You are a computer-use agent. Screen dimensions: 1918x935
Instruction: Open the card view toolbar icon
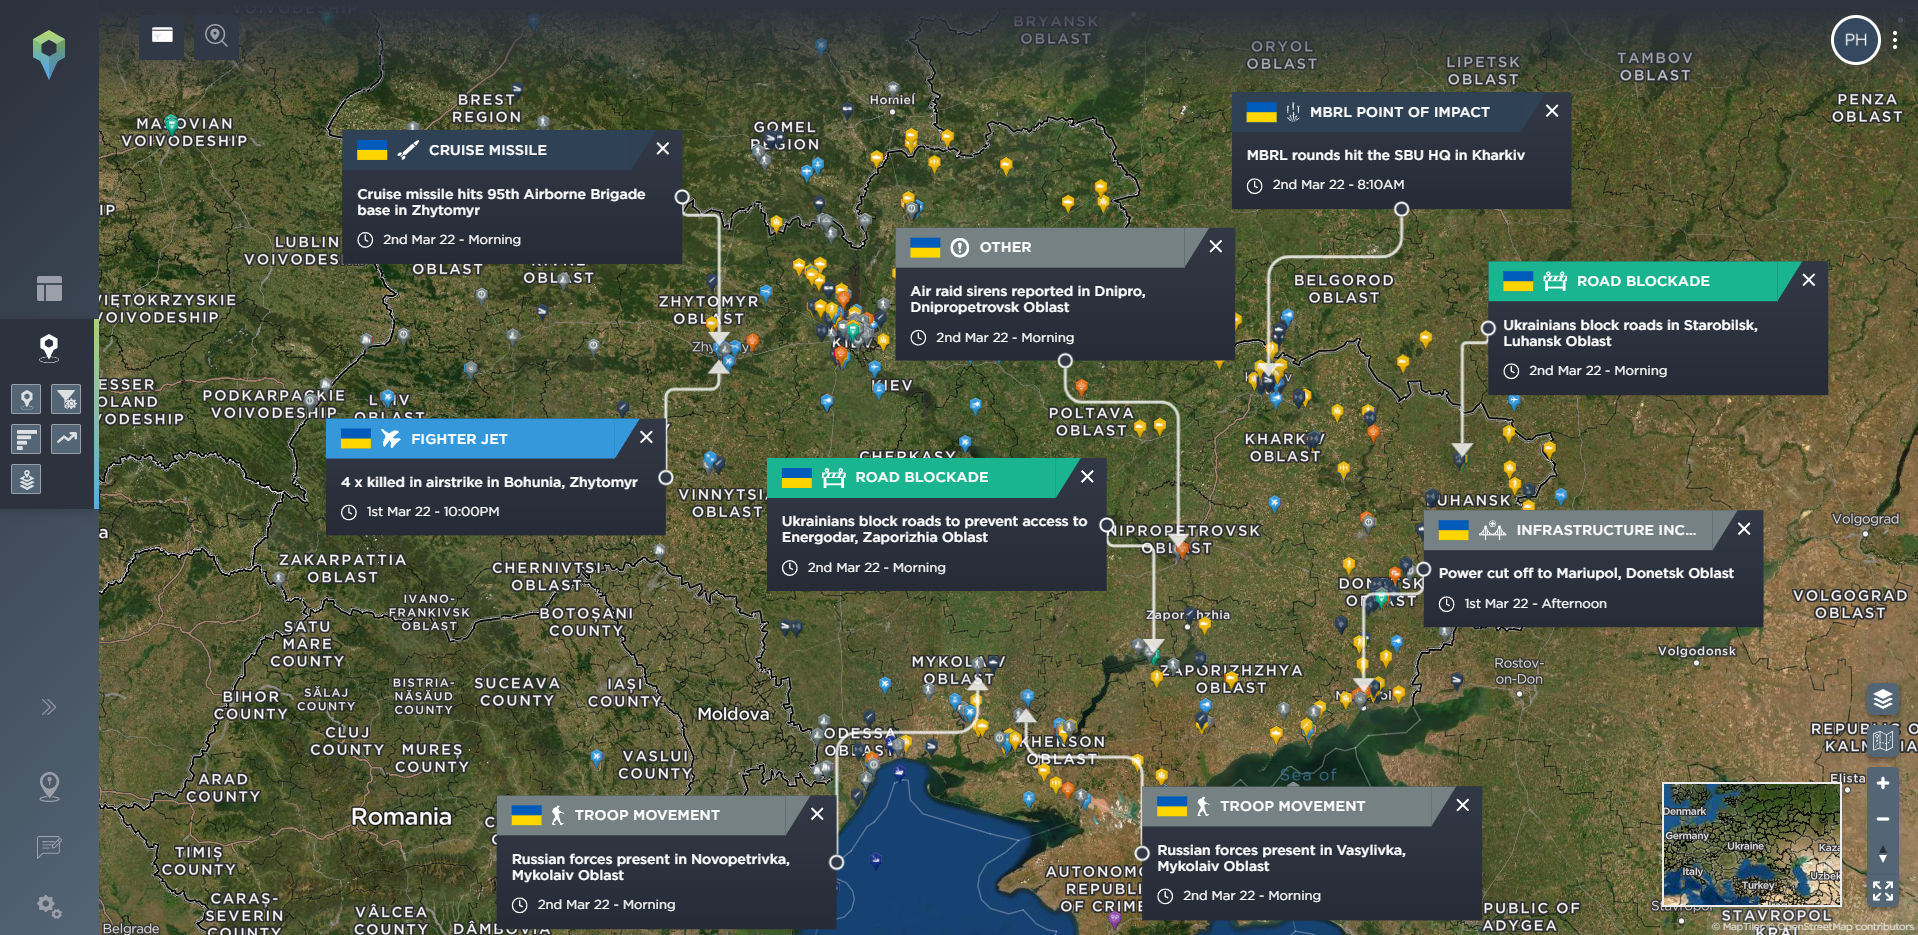point(162,36)
